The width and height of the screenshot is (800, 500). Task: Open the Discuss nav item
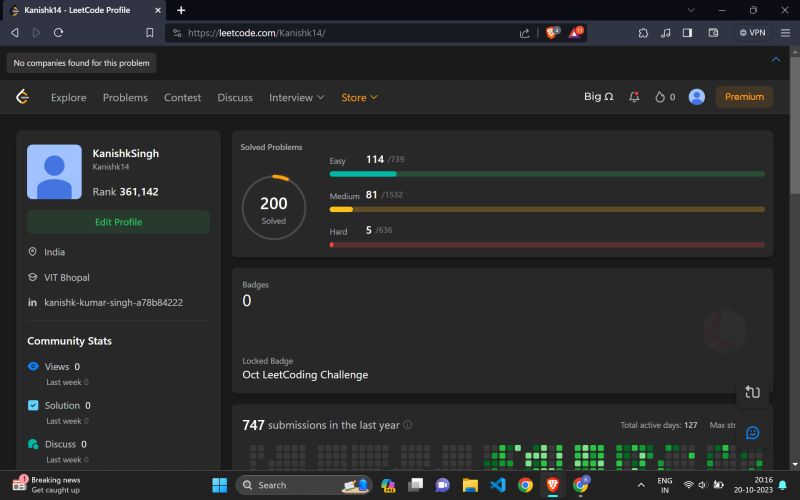235,97
